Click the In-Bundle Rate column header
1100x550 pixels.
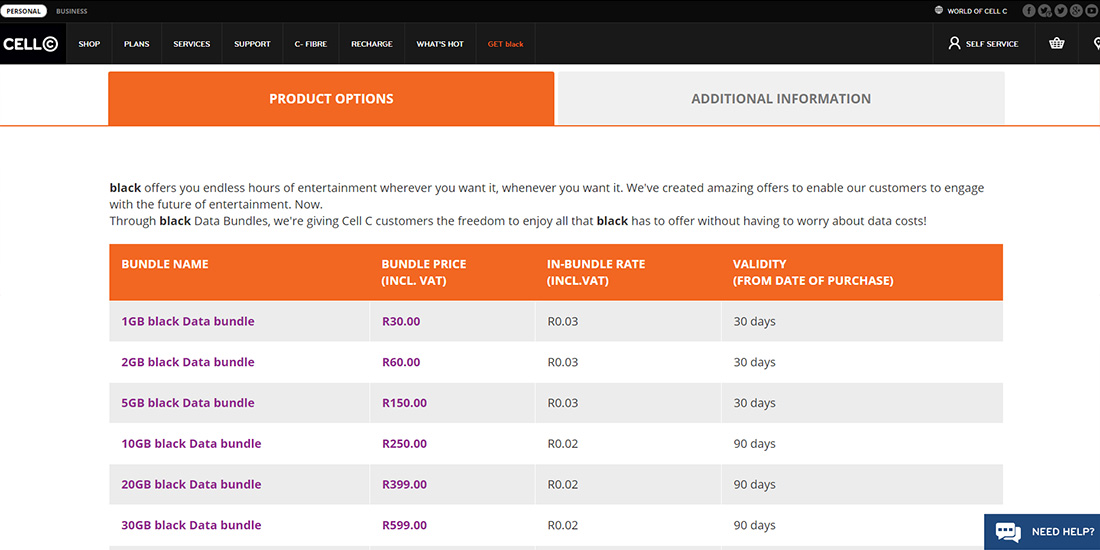[596, 272]
